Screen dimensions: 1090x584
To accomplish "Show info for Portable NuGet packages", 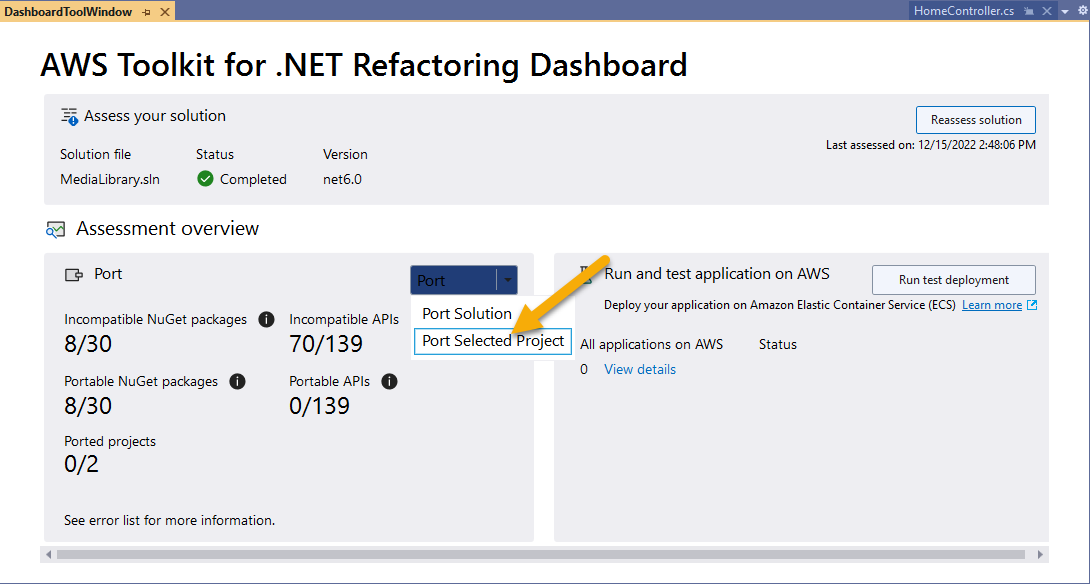I will coord(237,382).
